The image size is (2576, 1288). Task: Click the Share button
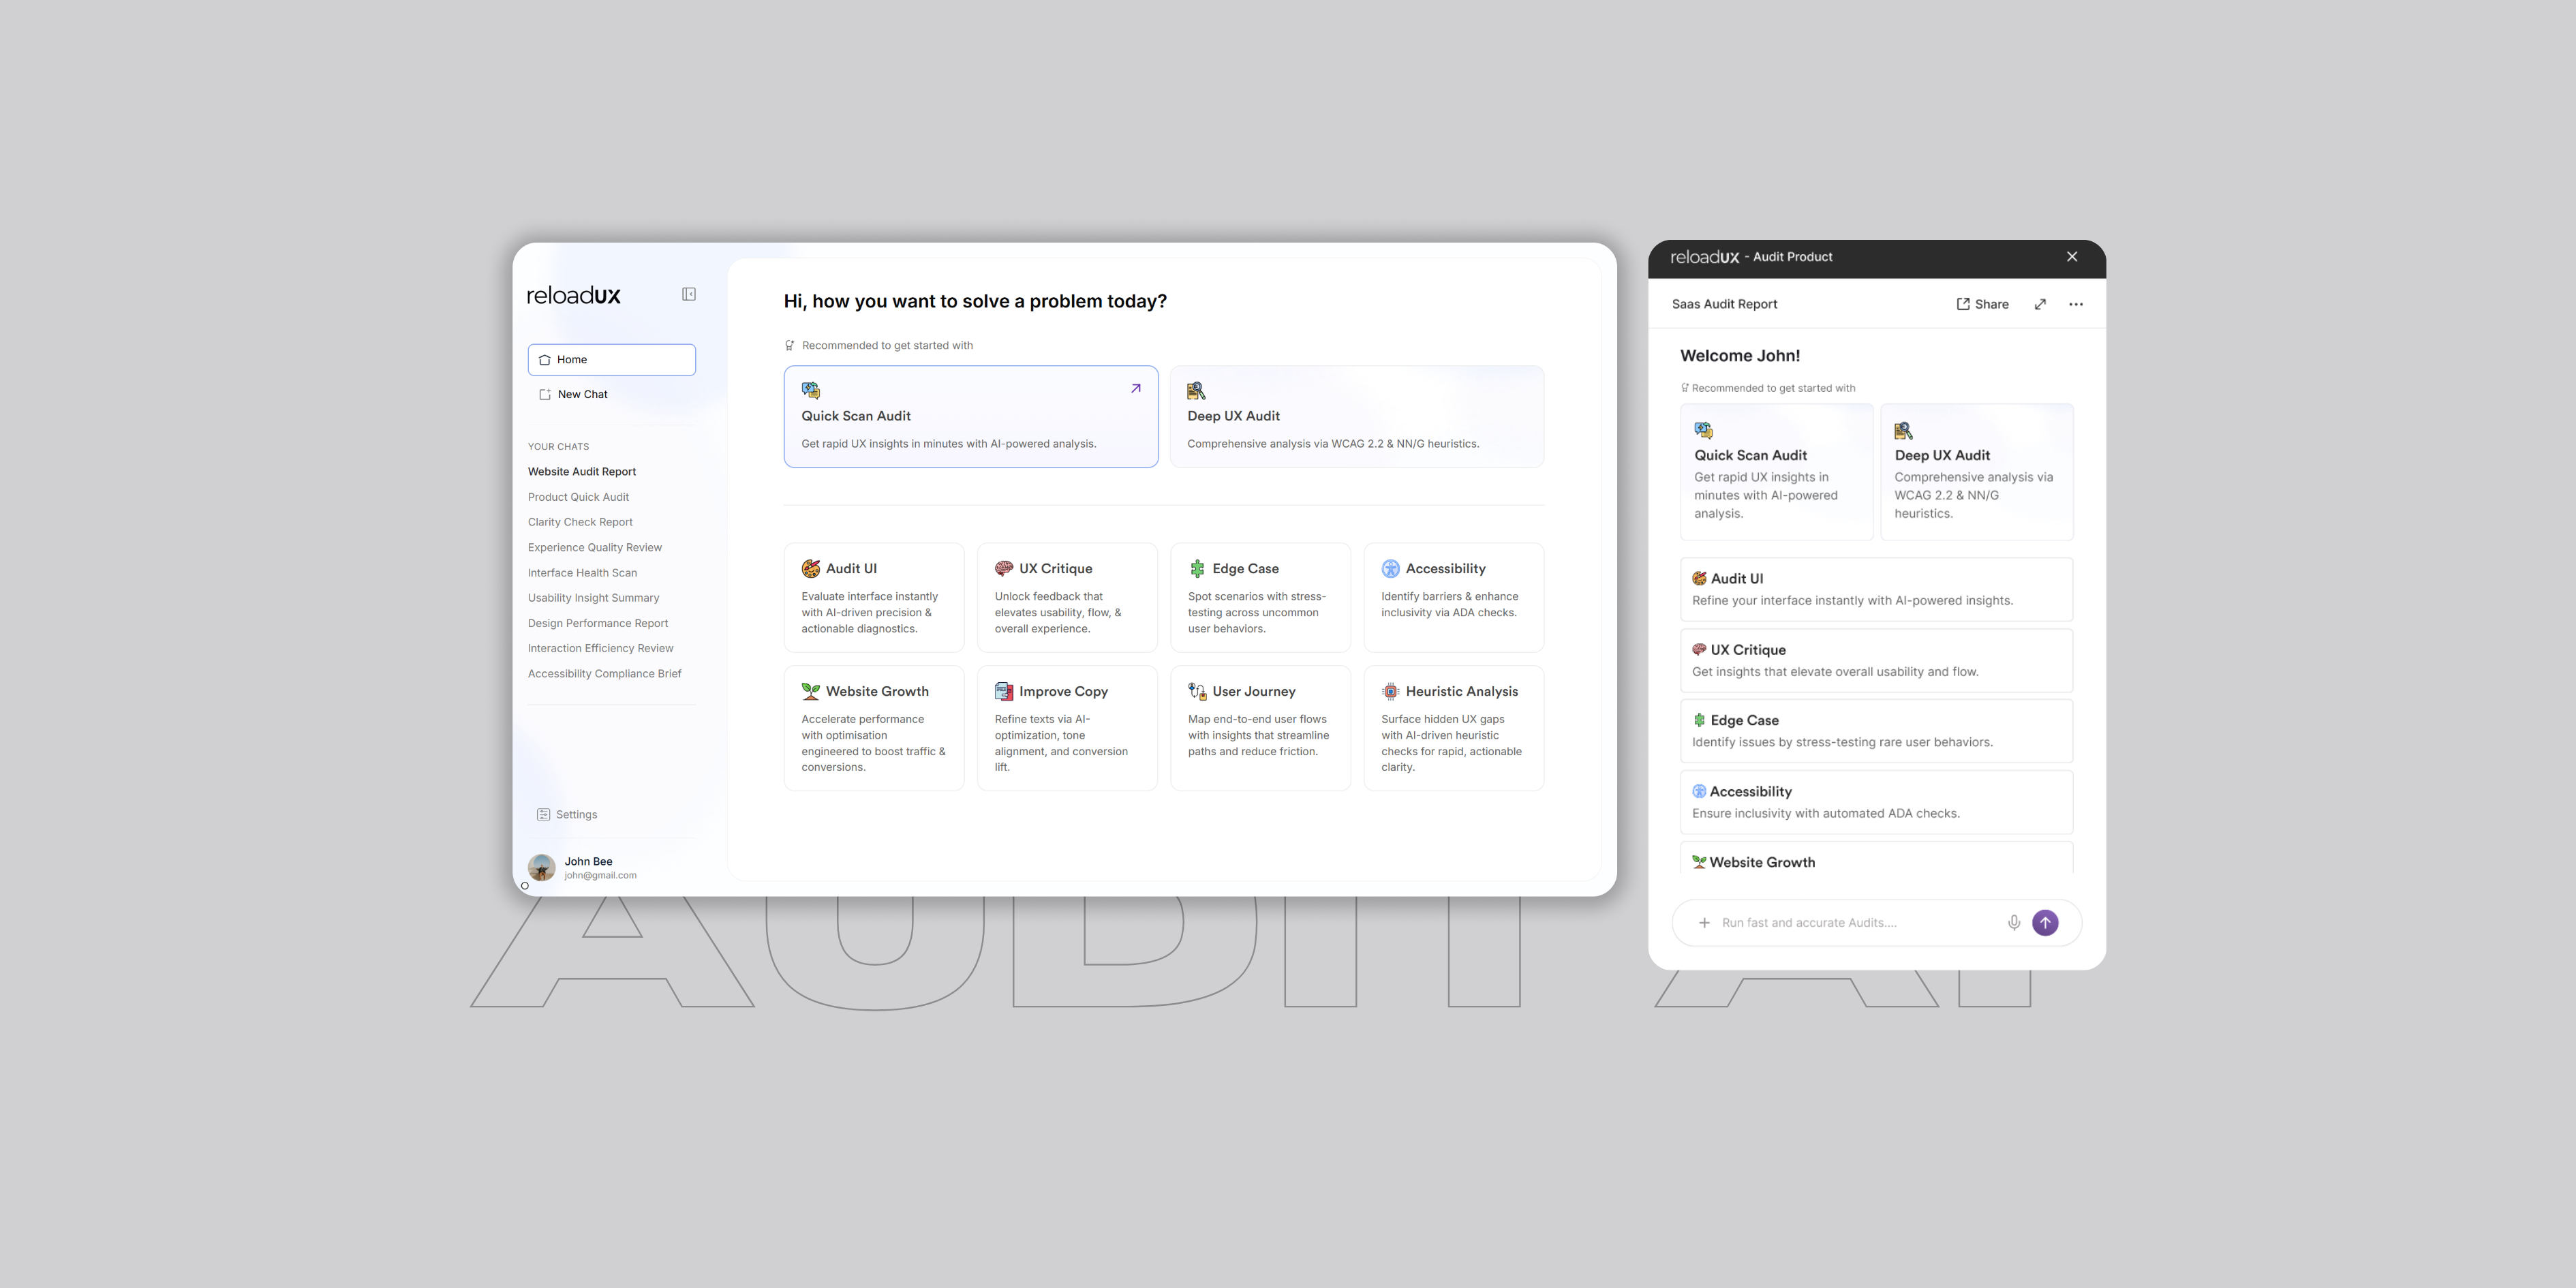coord(1982,304)
